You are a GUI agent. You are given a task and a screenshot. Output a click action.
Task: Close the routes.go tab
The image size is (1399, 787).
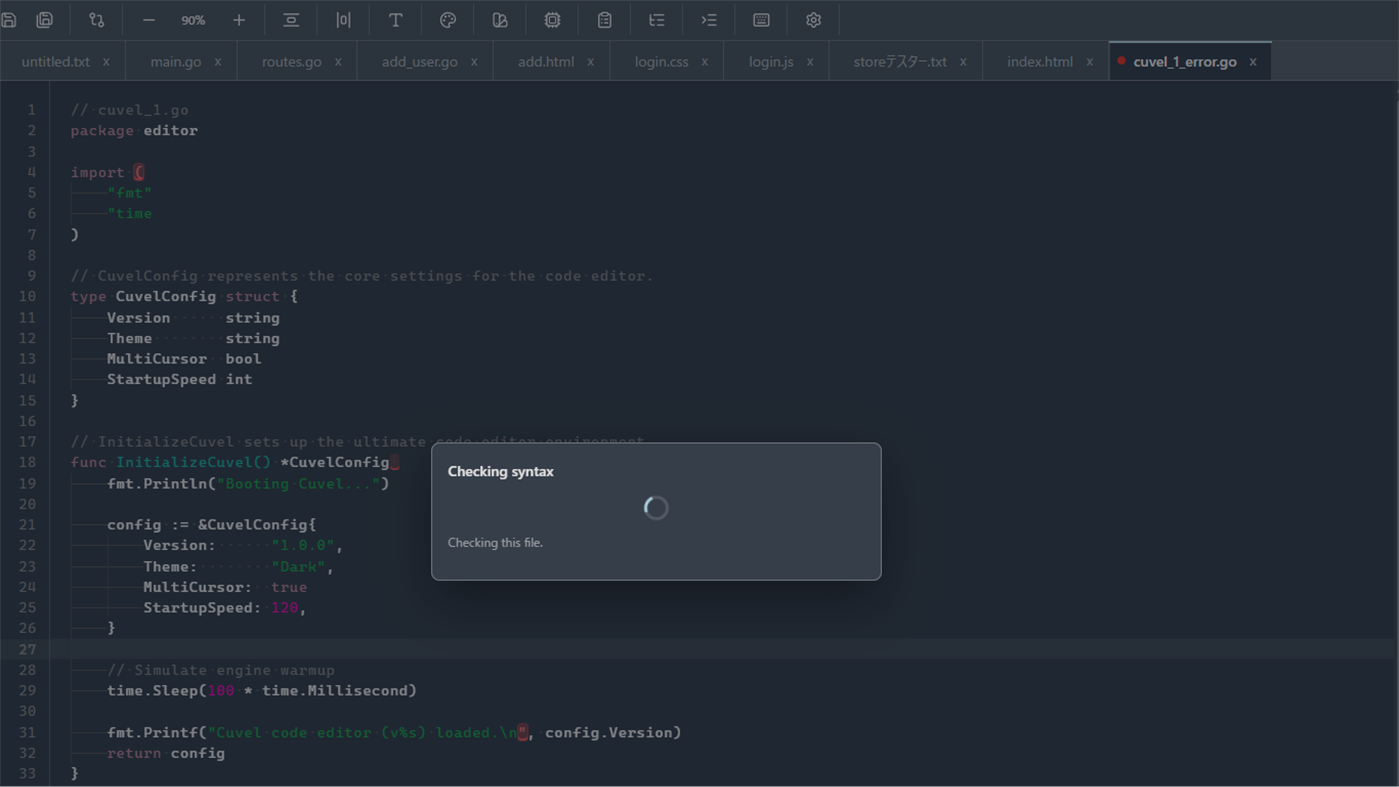pyautogui.click(x=338, y=62)
